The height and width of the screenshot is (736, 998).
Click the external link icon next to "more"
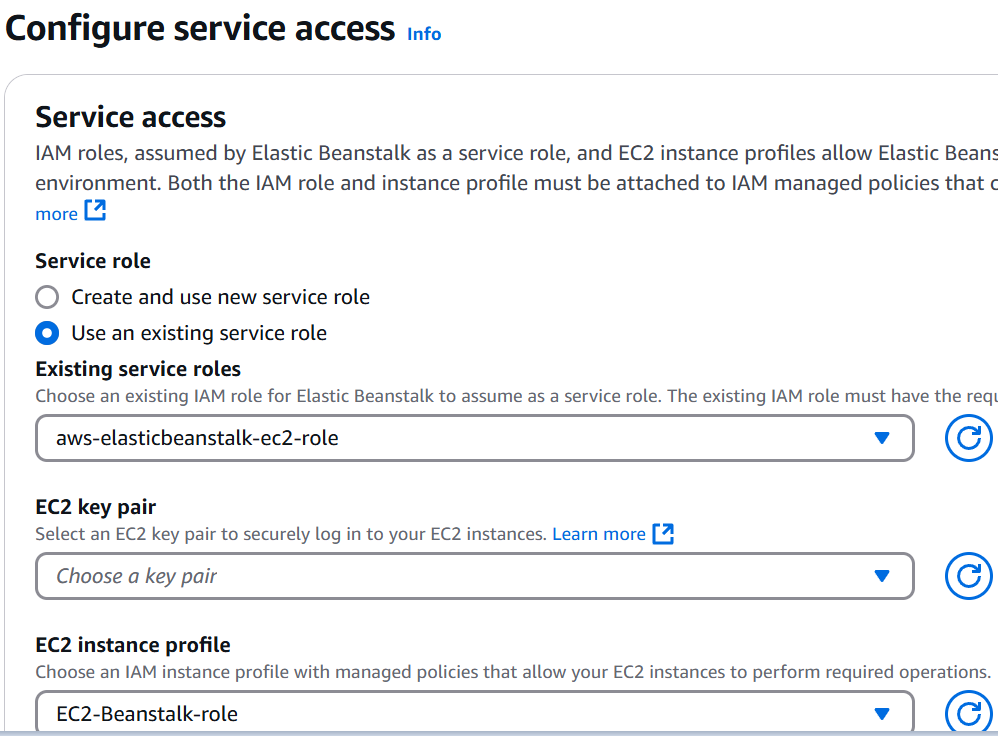(95, 210)
